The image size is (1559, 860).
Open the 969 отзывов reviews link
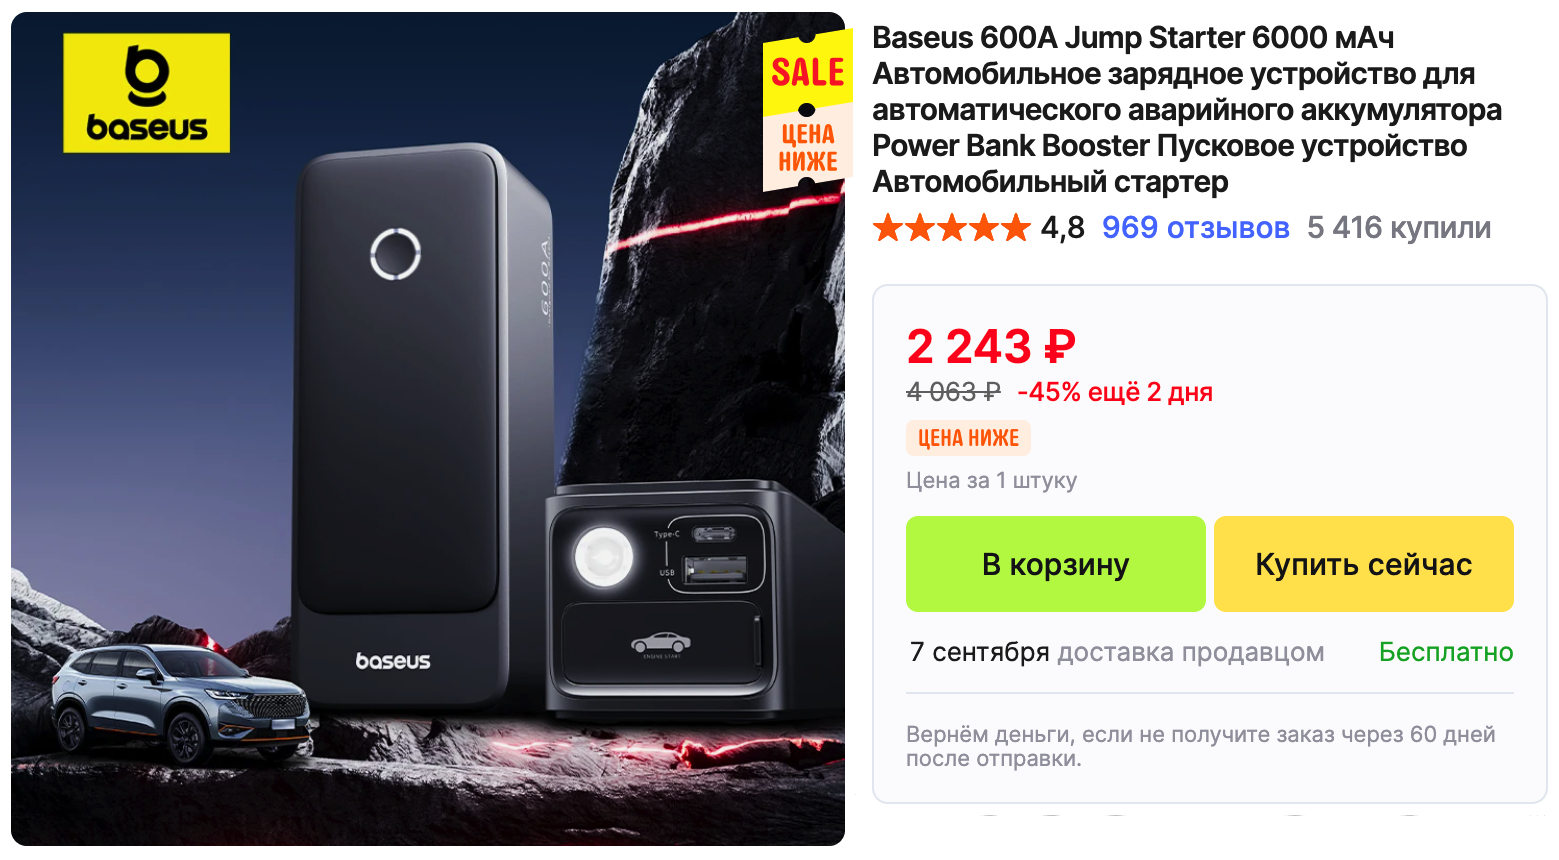coord(1195,228)
